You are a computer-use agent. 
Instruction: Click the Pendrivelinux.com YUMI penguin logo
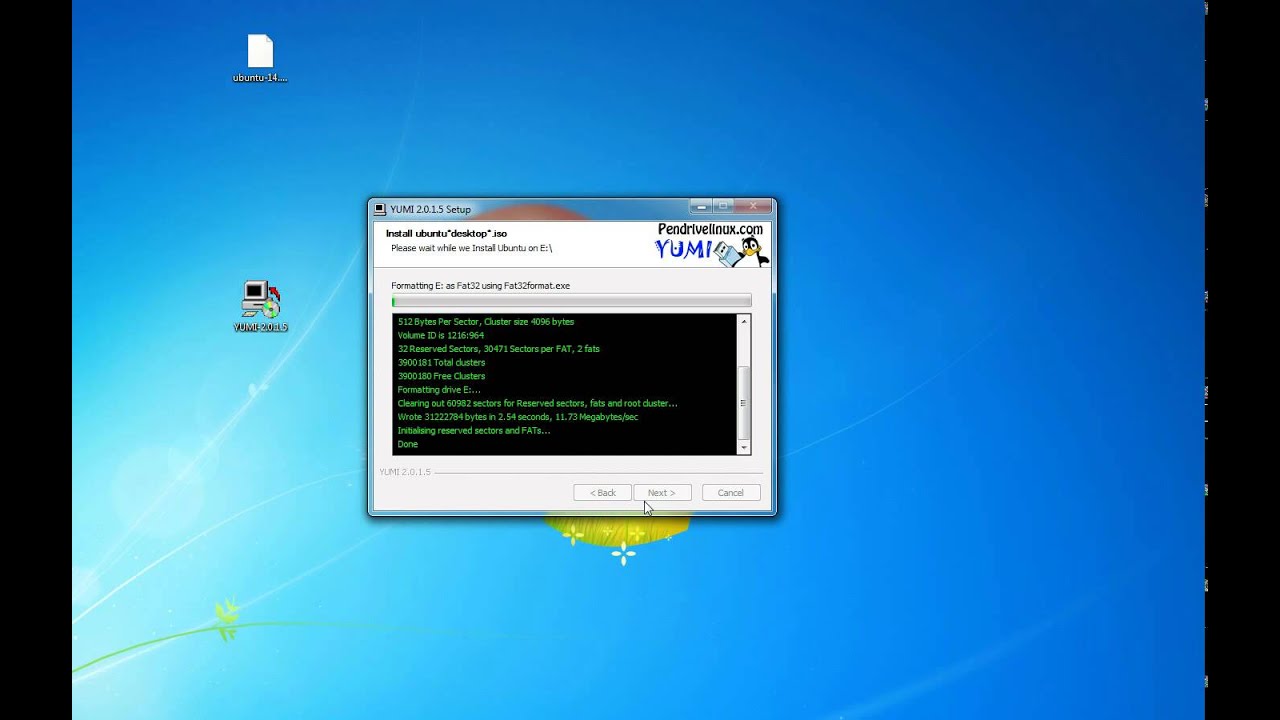tap(711, 244)
